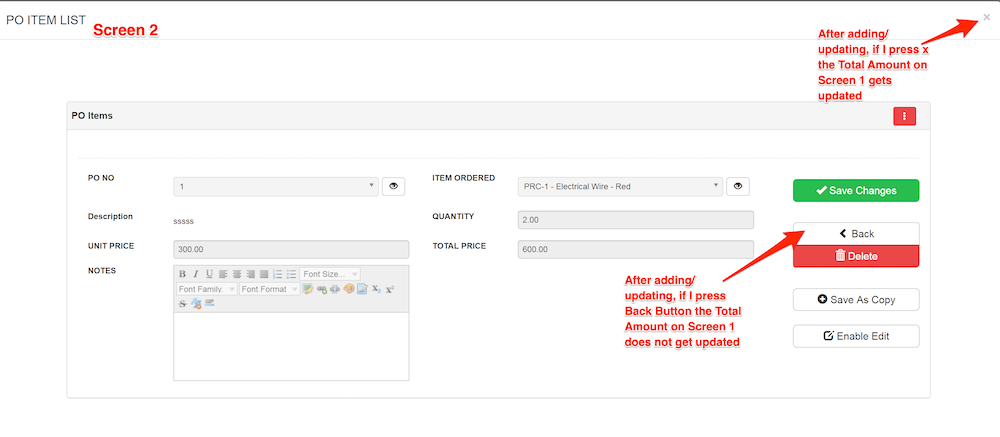Click the description value 'sssss'
Screen dimensions: 1000x437
click(183, 221)
